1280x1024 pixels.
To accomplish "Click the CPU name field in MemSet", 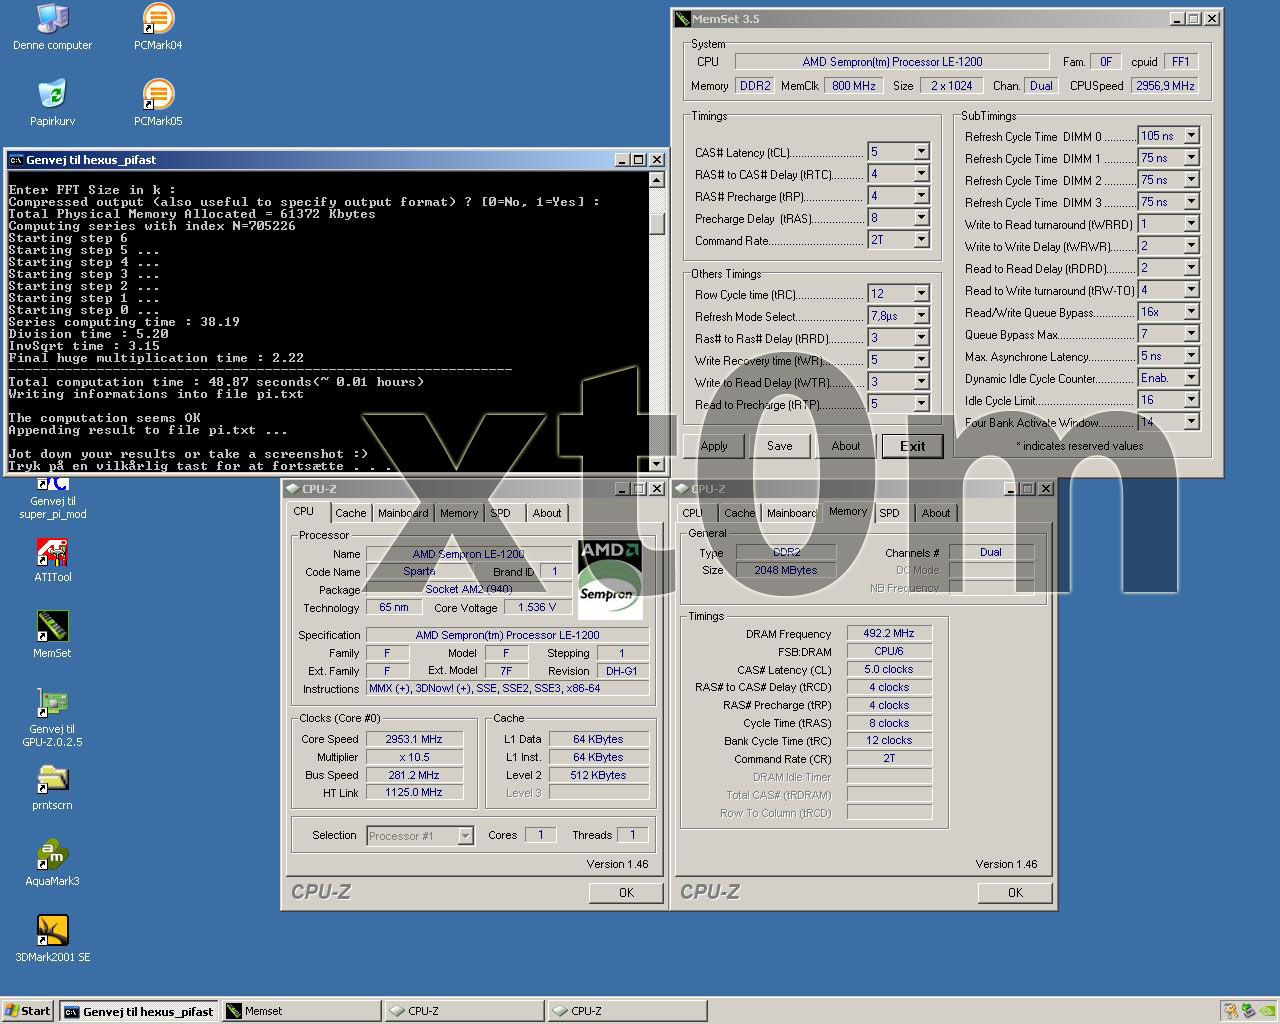I will click(892, 62).
